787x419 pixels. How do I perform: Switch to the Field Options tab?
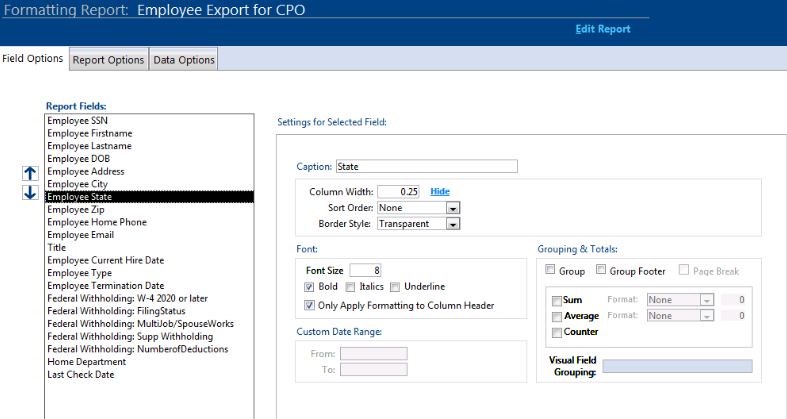(x=33, y=59)
